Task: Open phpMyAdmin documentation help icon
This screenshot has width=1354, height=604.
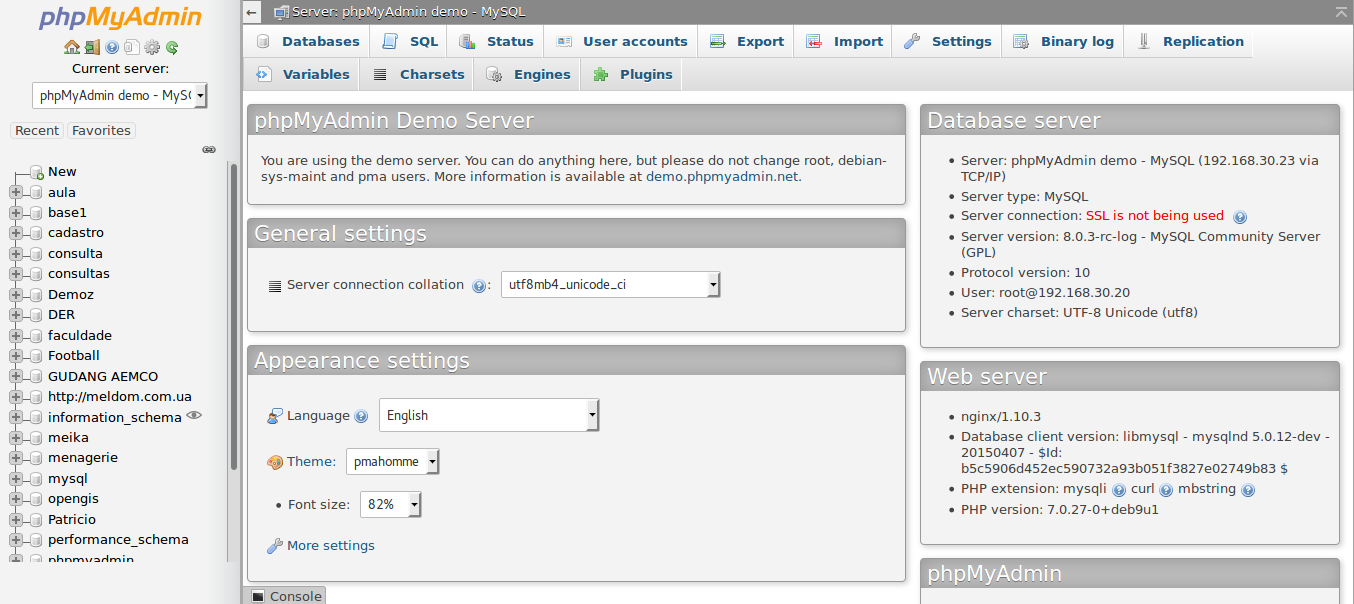Action: [112, 47]
